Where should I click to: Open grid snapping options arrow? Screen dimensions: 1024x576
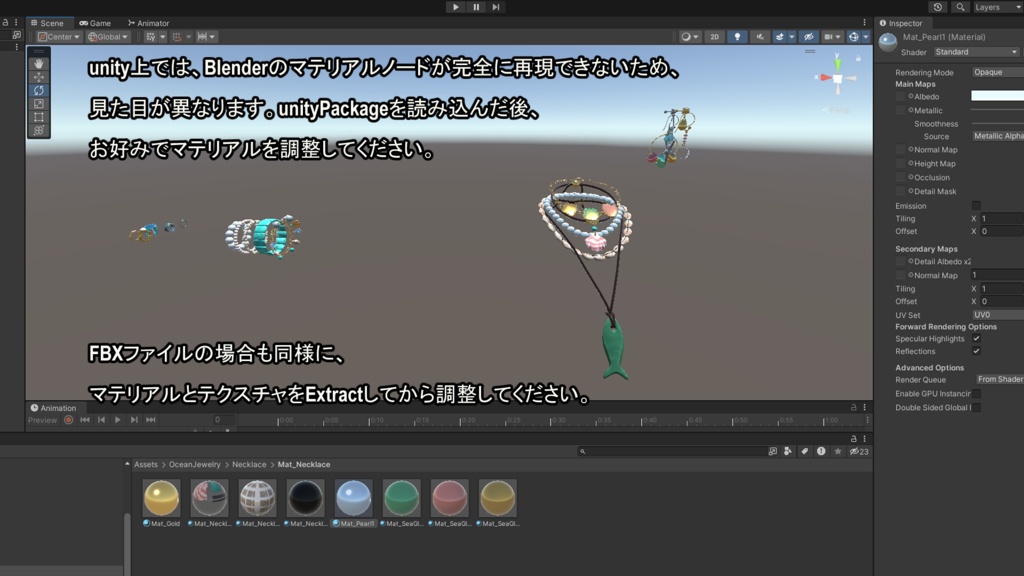(x=163, y=37)
